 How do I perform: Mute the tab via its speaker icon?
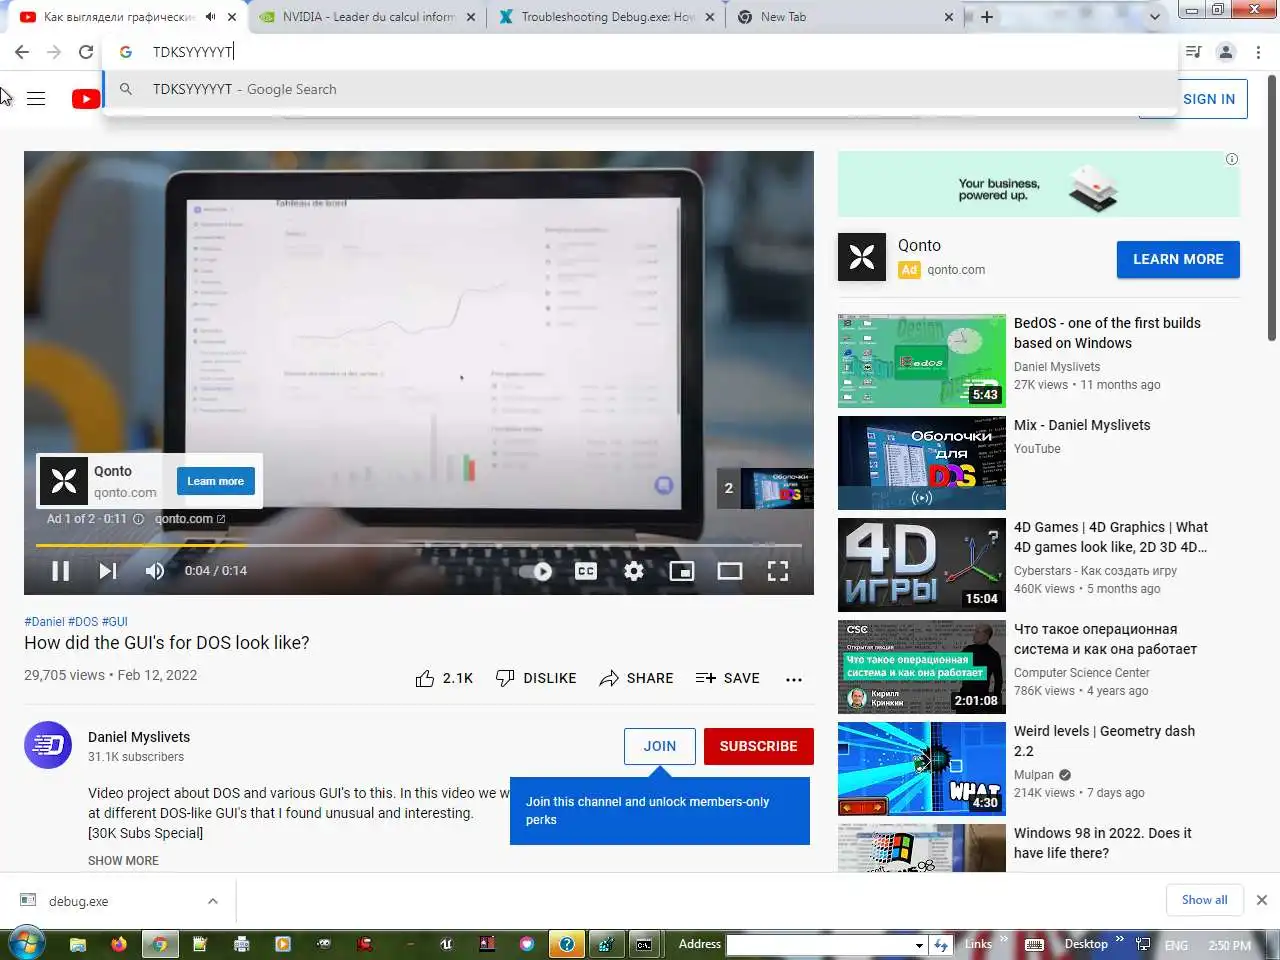click(x=210, y=17)
